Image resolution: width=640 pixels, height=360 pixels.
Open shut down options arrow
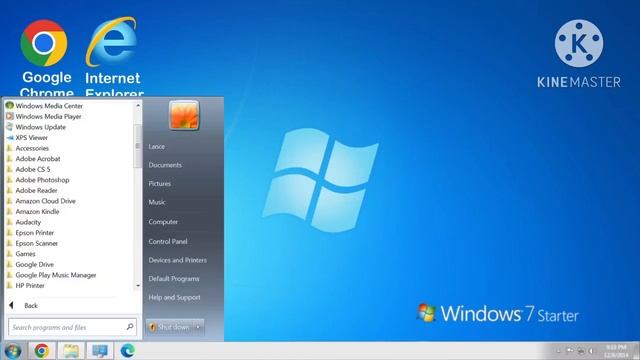pos(198,327)
